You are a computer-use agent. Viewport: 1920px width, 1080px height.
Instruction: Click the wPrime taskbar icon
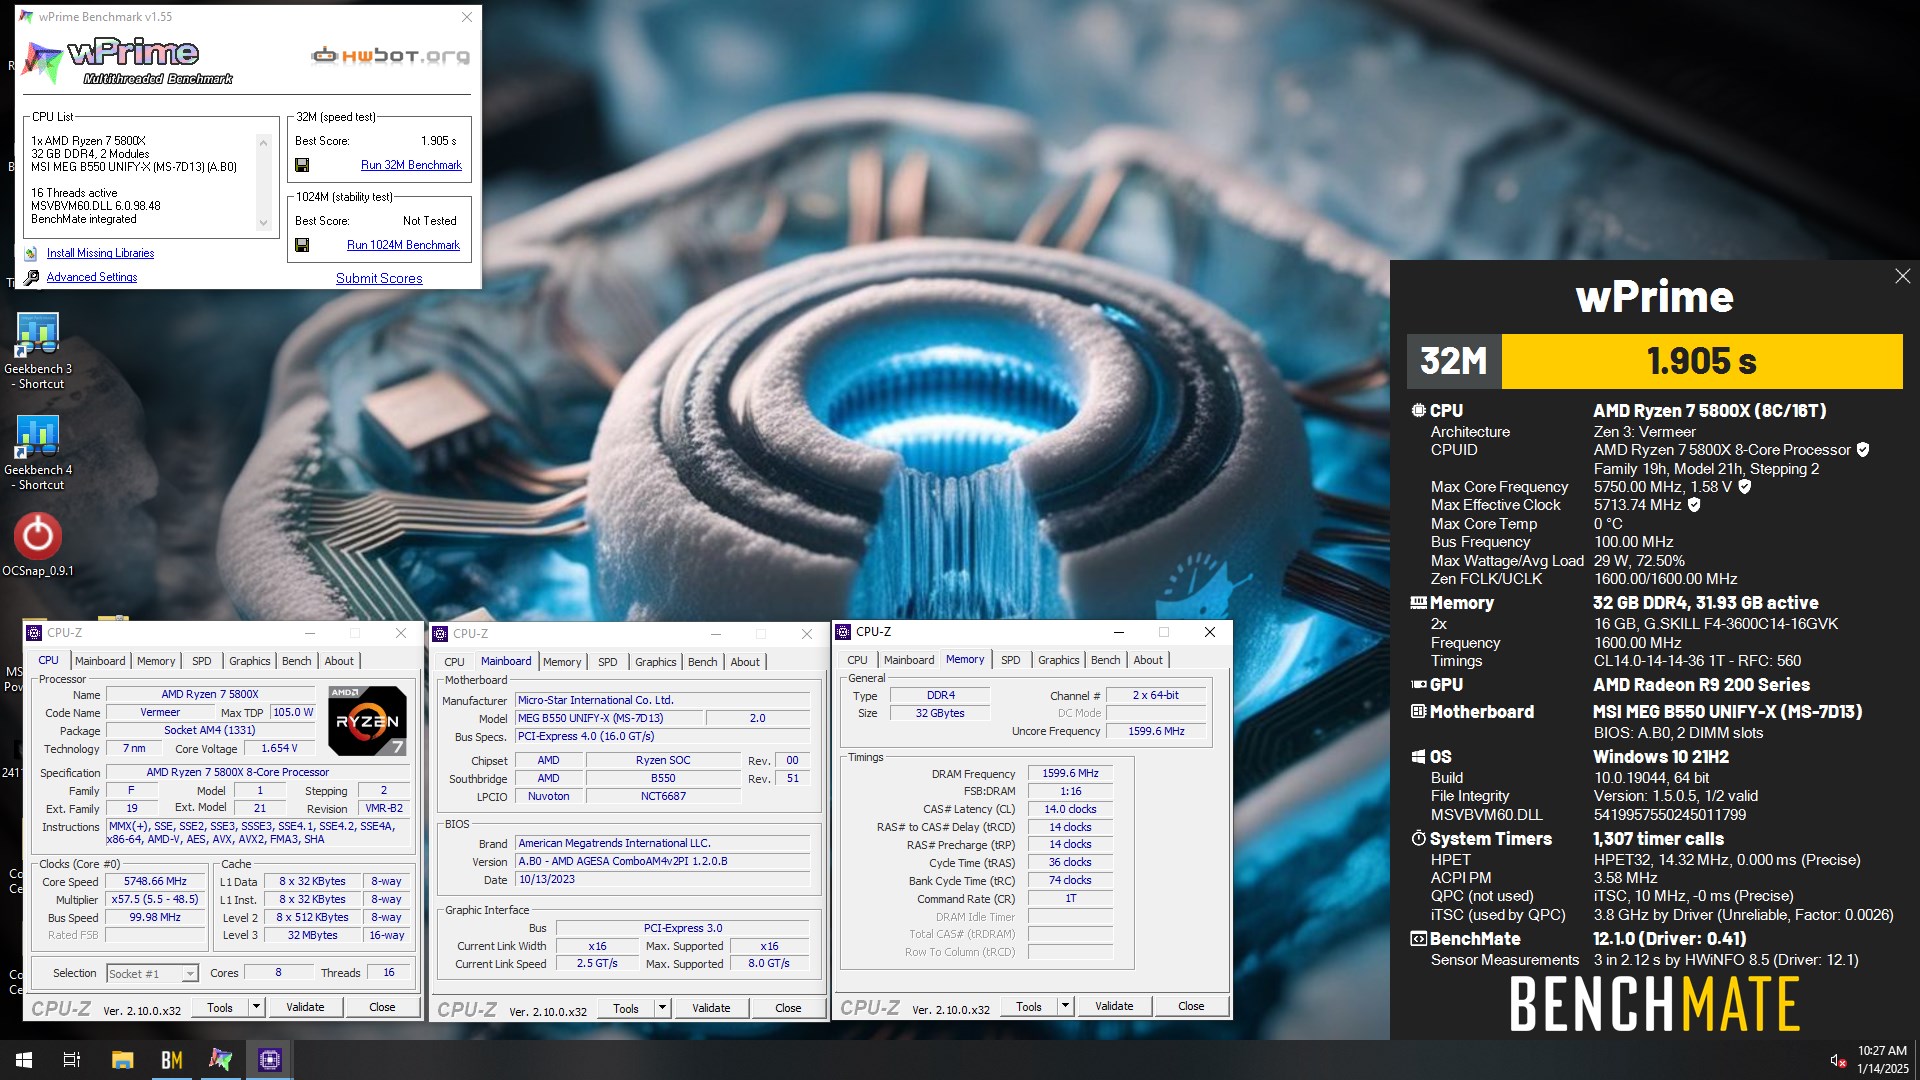click(x=220, y=1060)
